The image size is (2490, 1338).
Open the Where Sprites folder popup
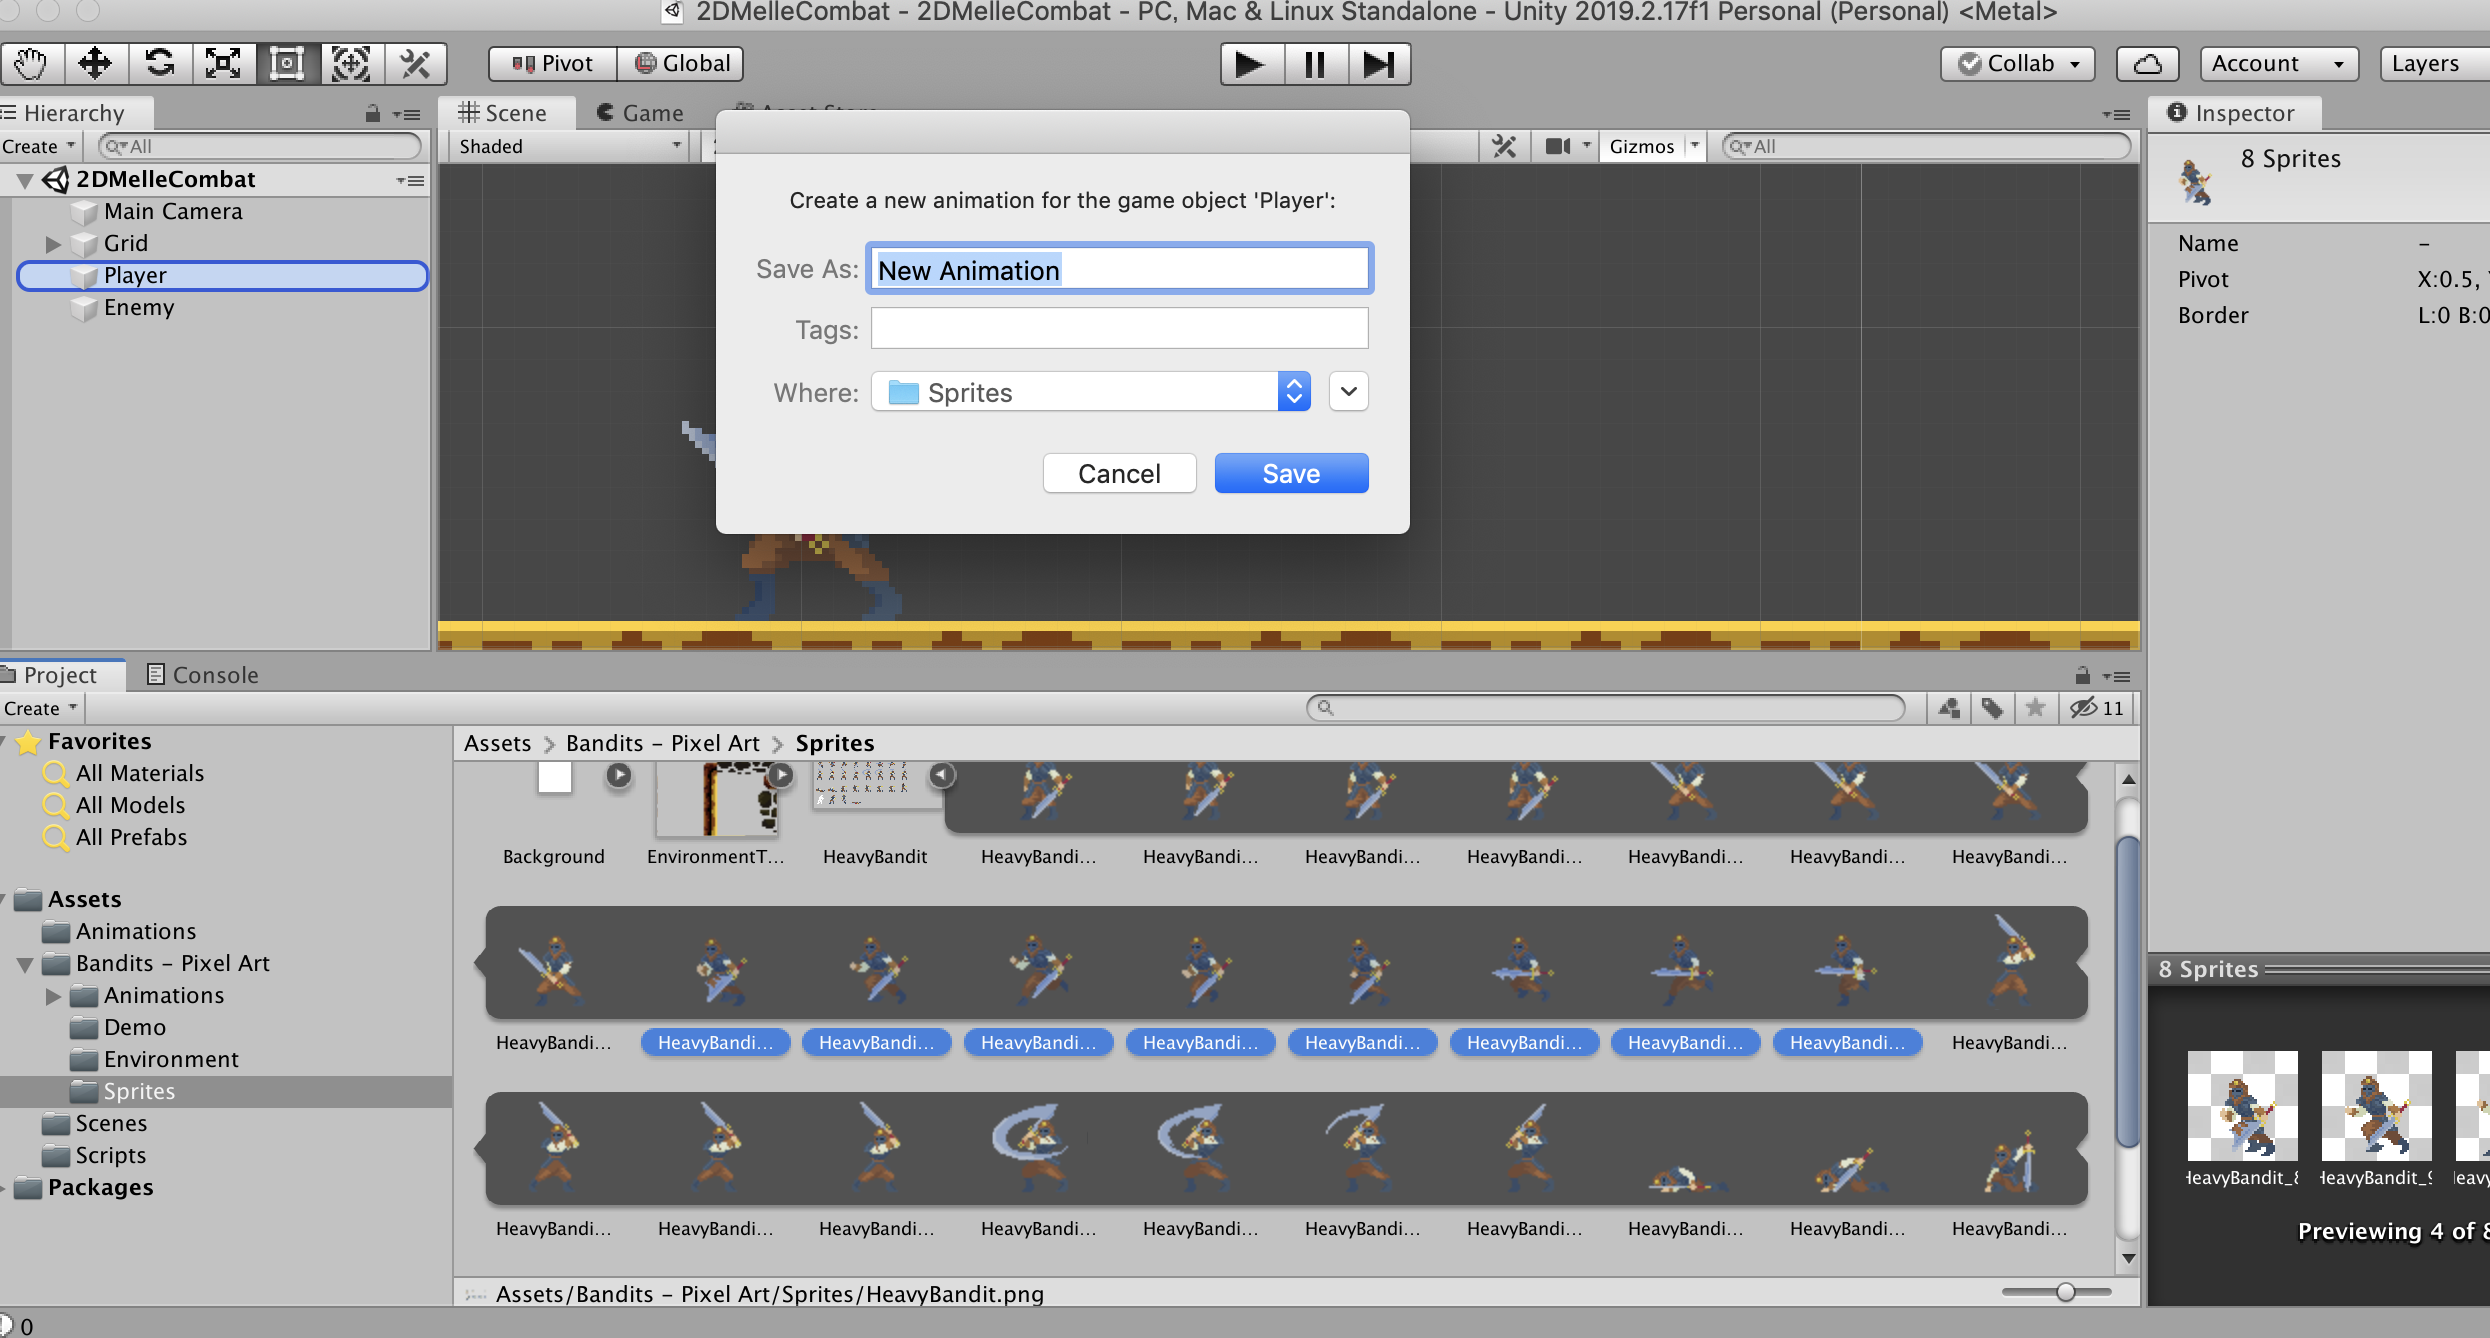(x=1090, y=392)
